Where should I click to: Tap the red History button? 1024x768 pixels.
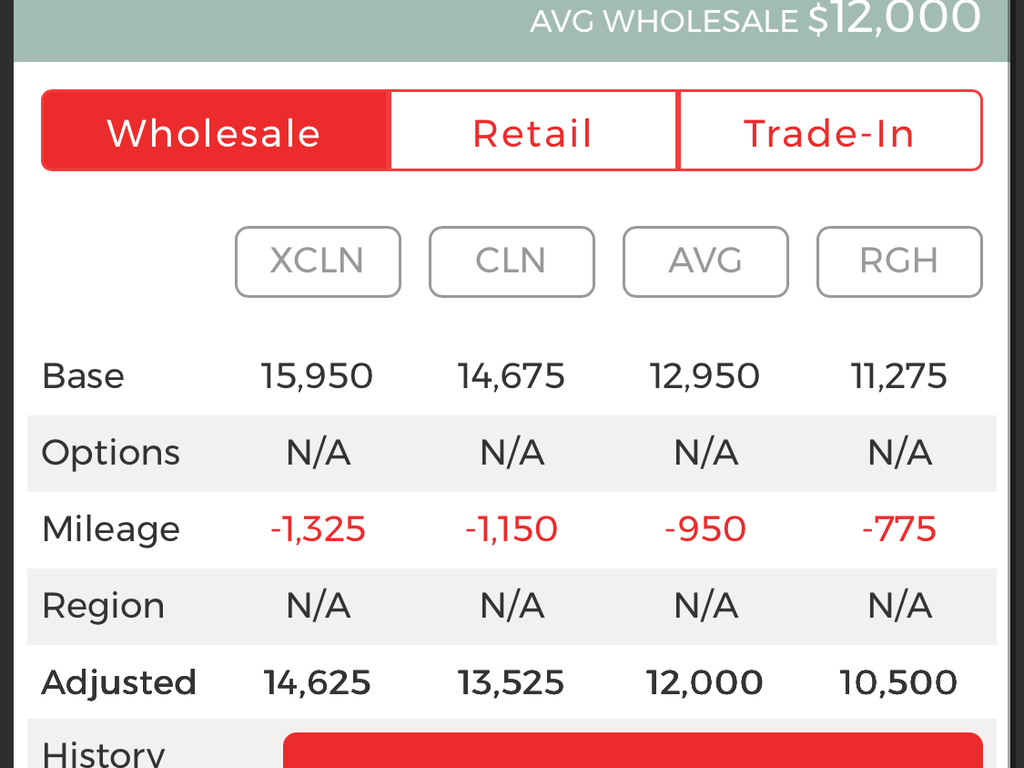pyautogui.click(x=633, y=750)
